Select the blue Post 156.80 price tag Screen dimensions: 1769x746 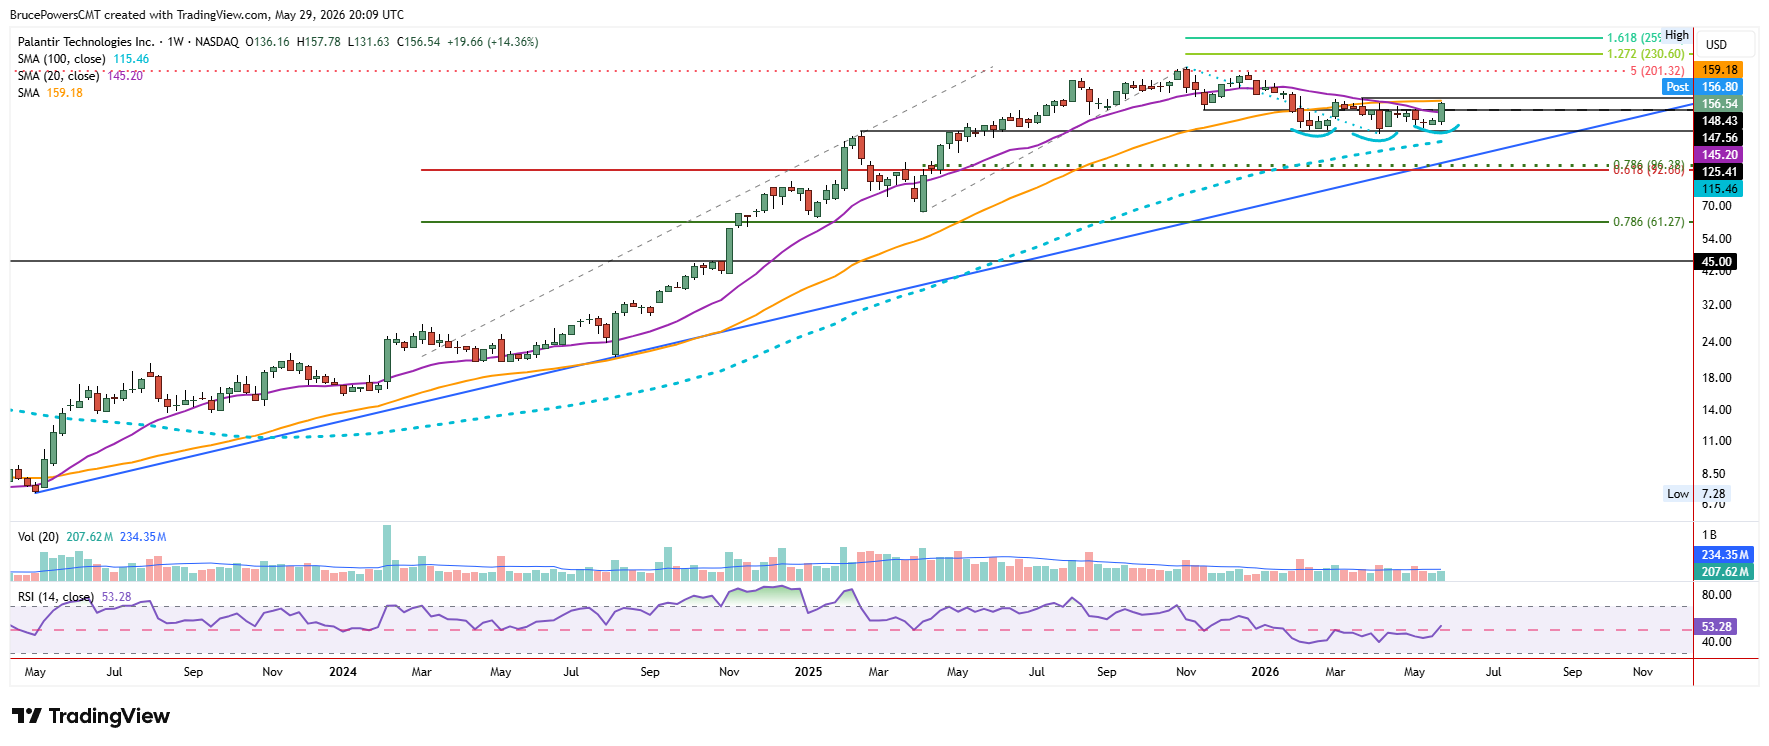tap(1703, 87)
